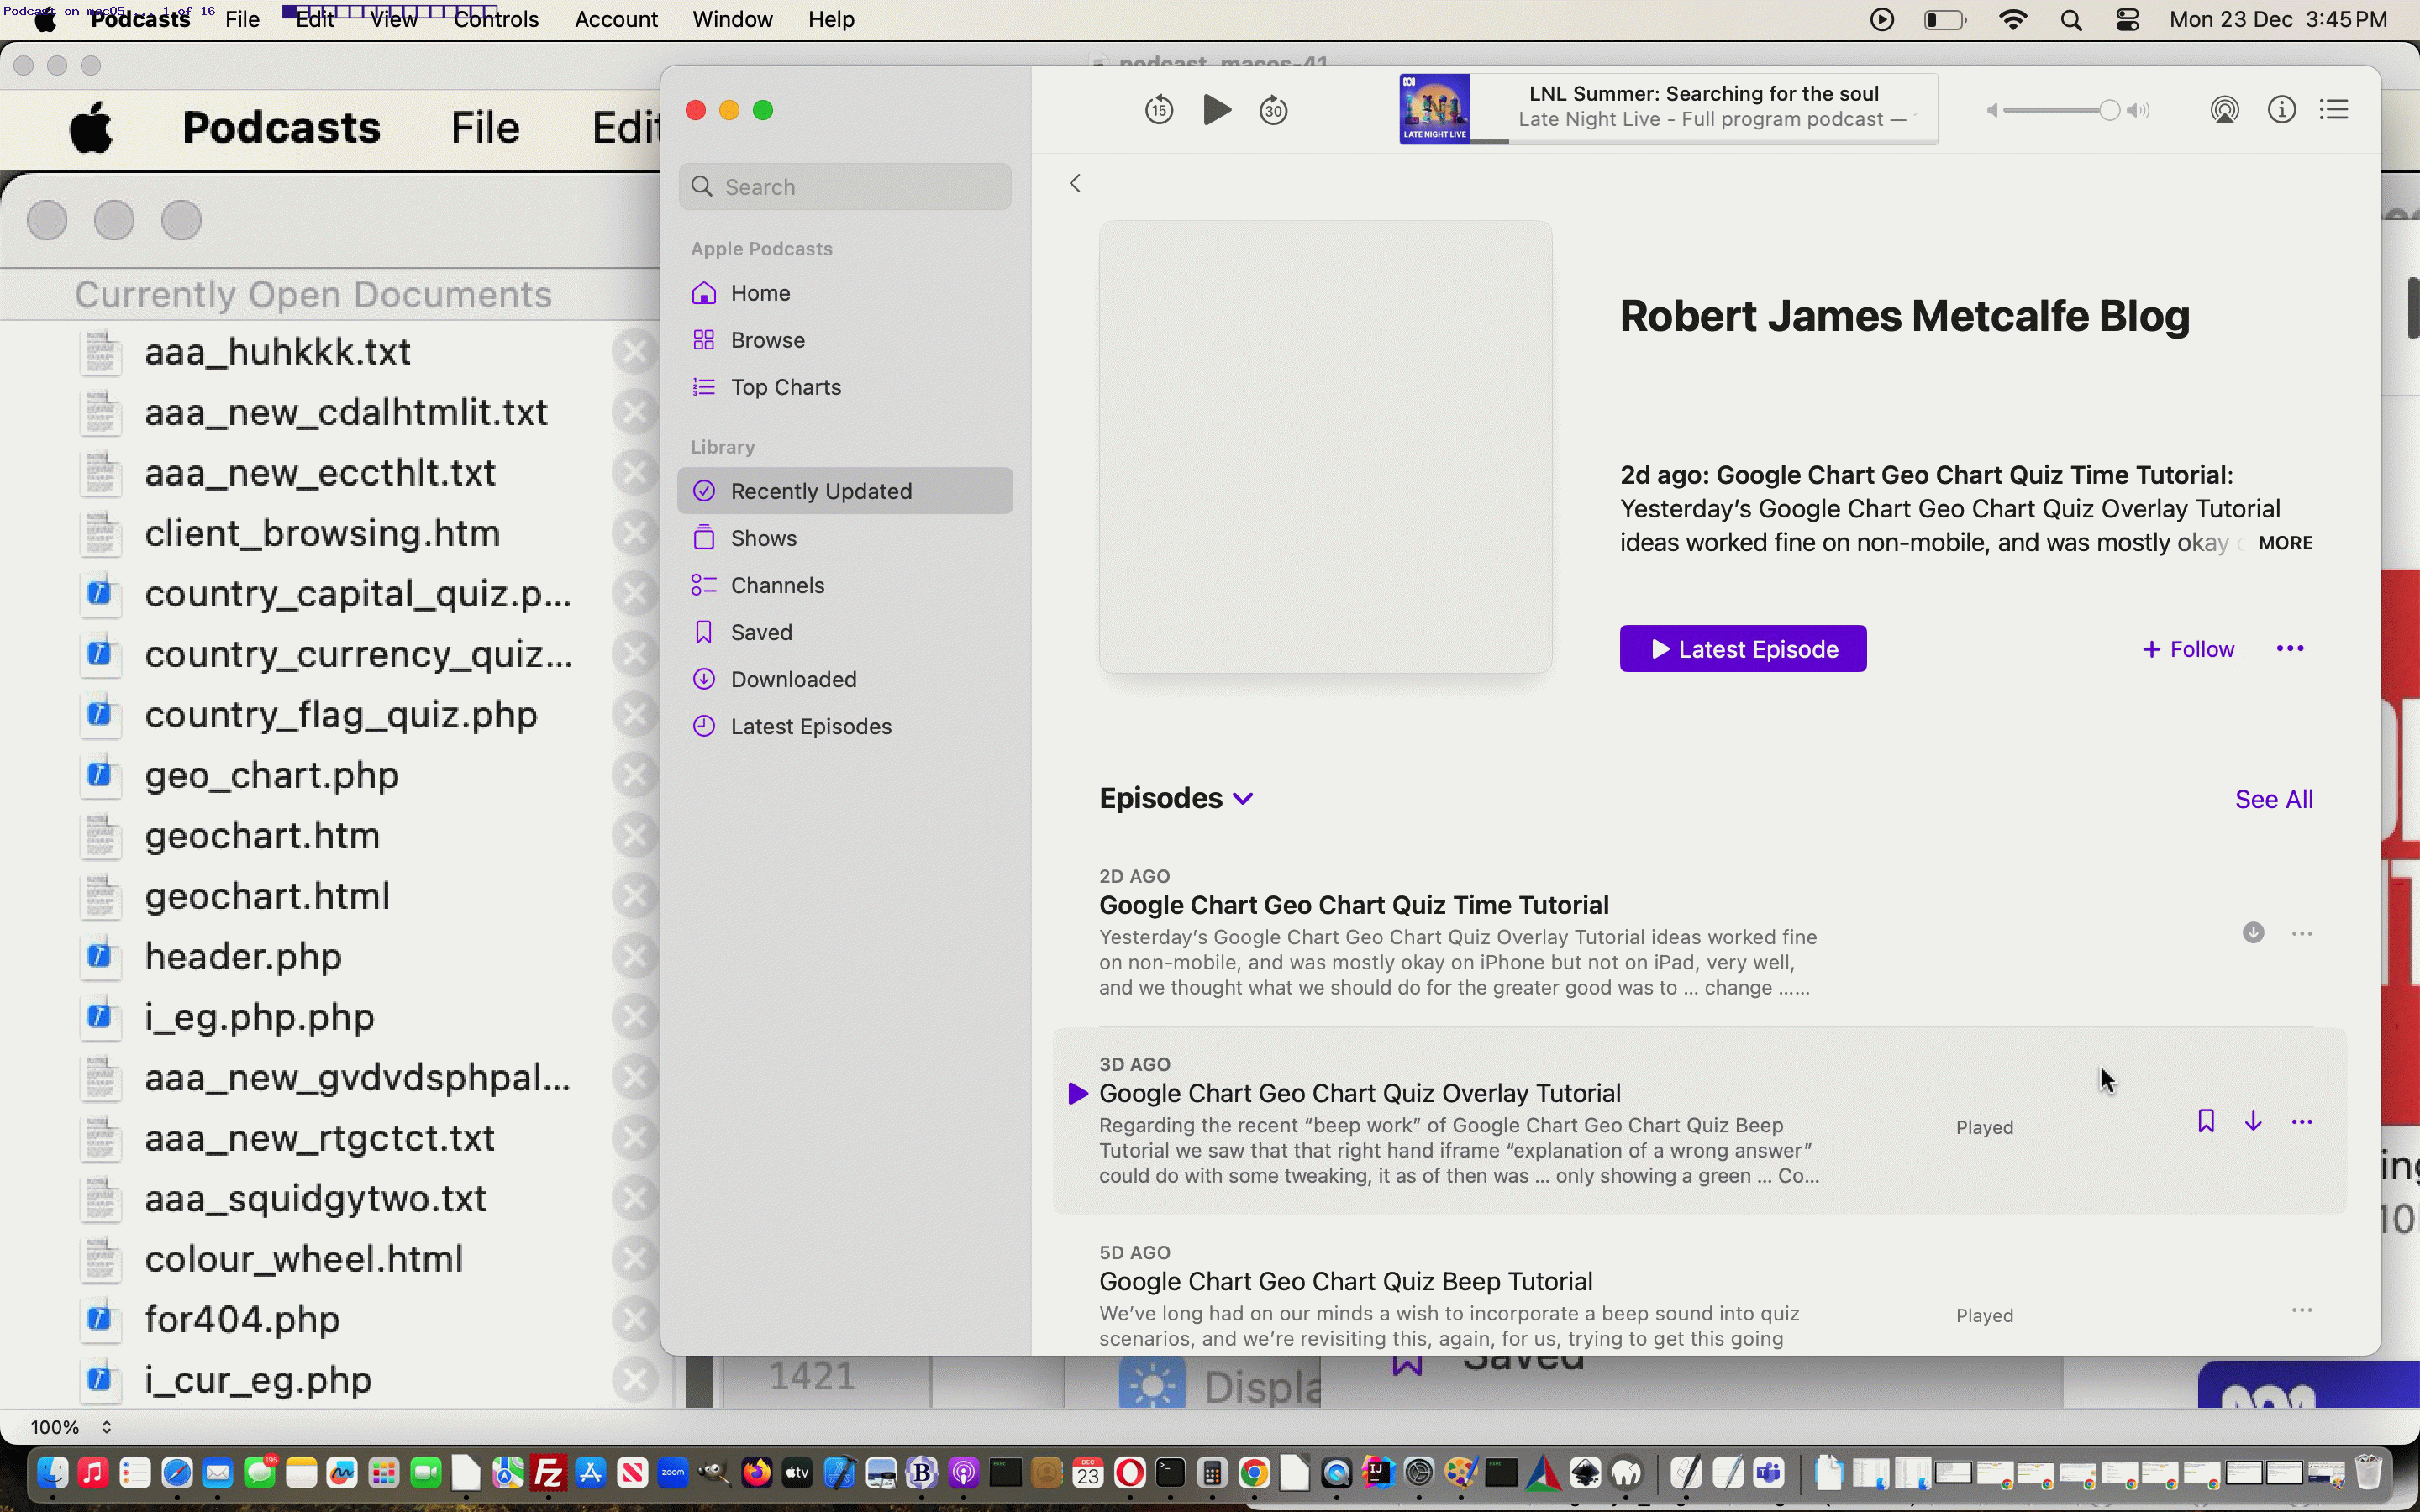Open the Music app in Dock

click(x=93, y=1473)
